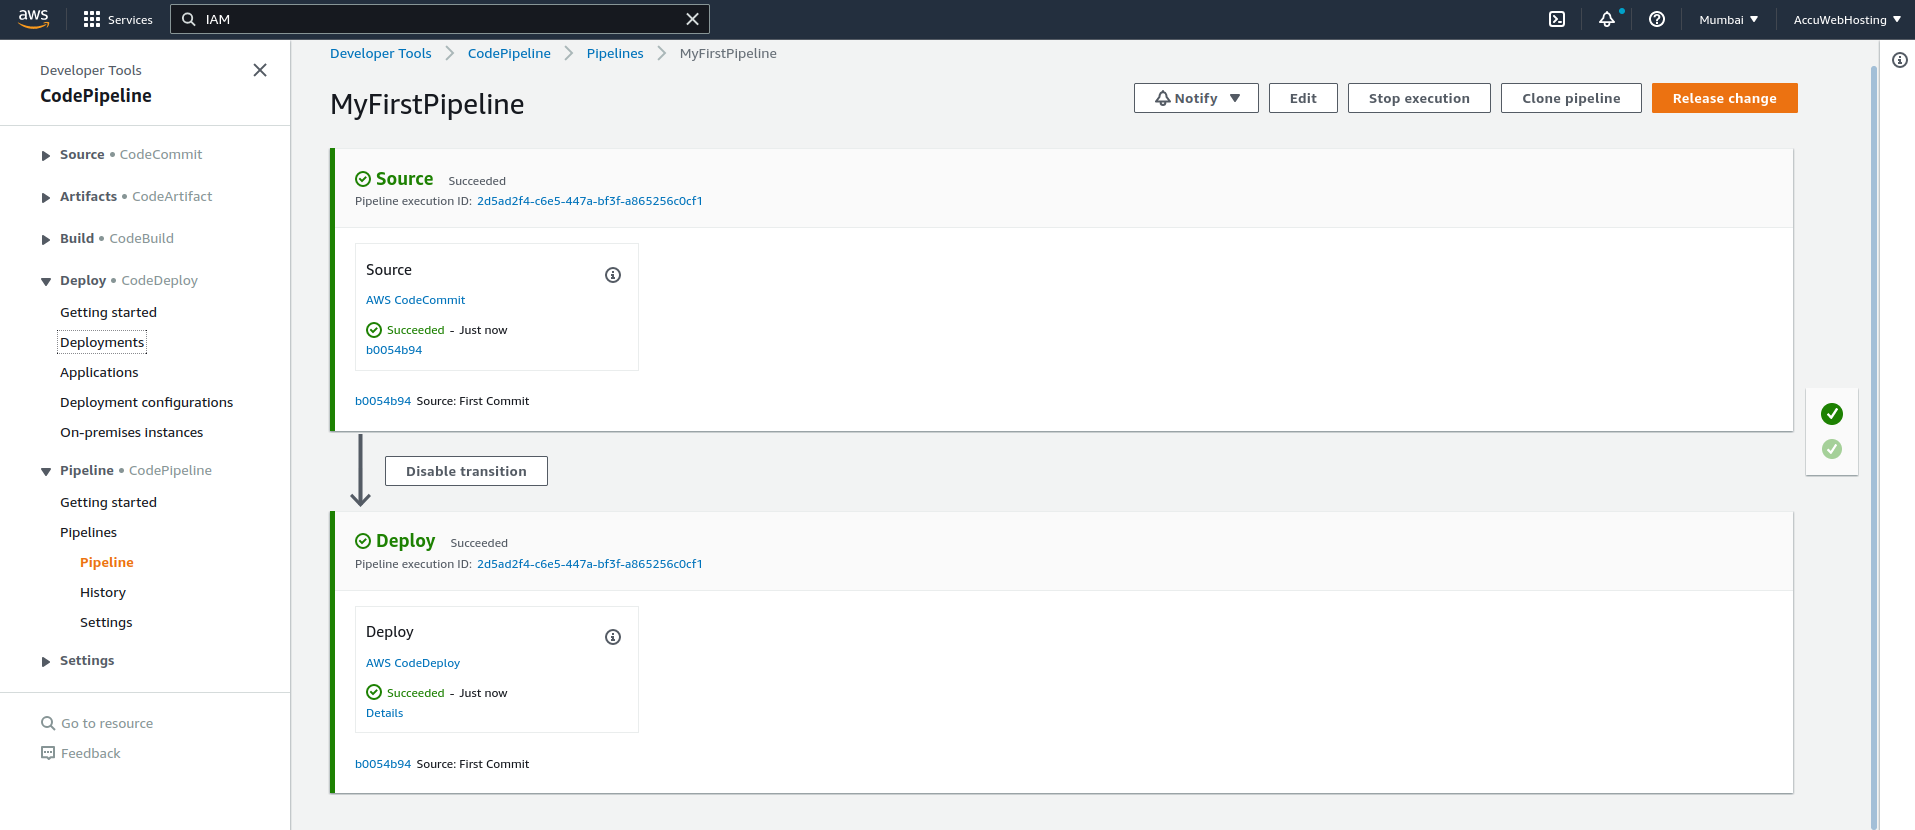Open Deploy stage pipeline execution ID link
This screenshot has height=830, width=1915.
tap(590, 564)
